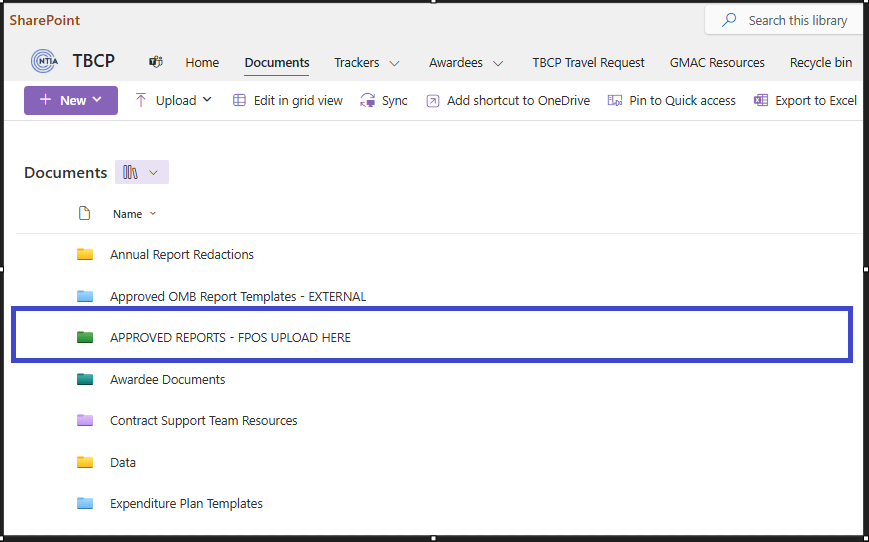Image resolution: width=869 pixels, height=542 pixels.
Task: Click the Pin to Quick access icon
Action: pyautogui.click(x=615, y=100)
